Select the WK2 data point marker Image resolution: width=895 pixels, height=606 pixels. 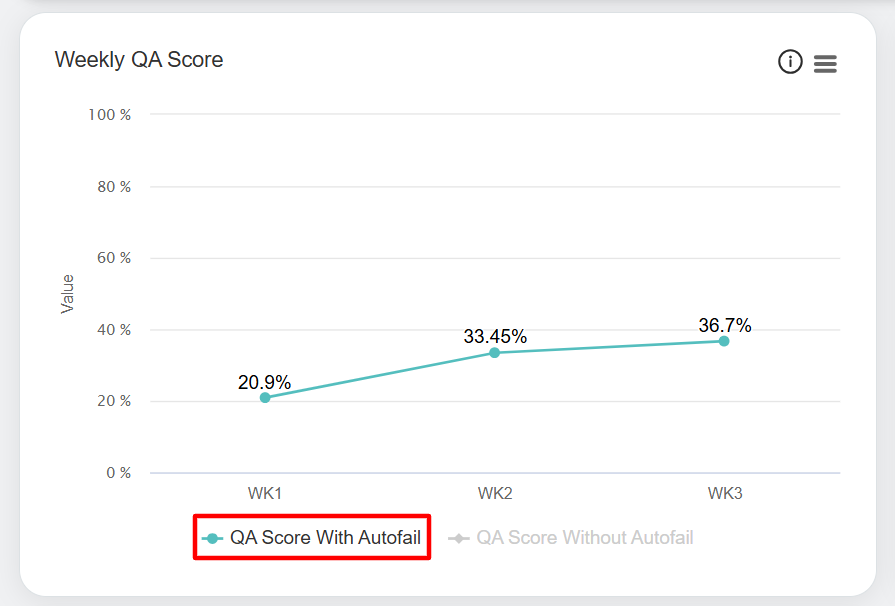pos(494,353)
